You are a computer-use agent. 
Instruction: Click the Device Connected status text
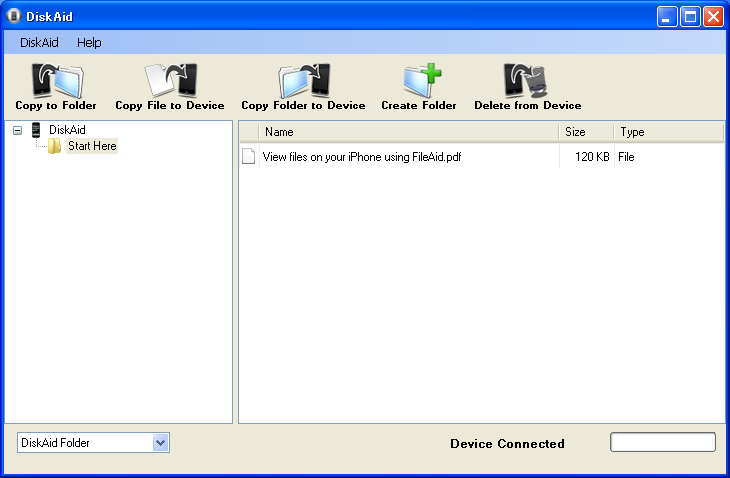click(507, 444)
